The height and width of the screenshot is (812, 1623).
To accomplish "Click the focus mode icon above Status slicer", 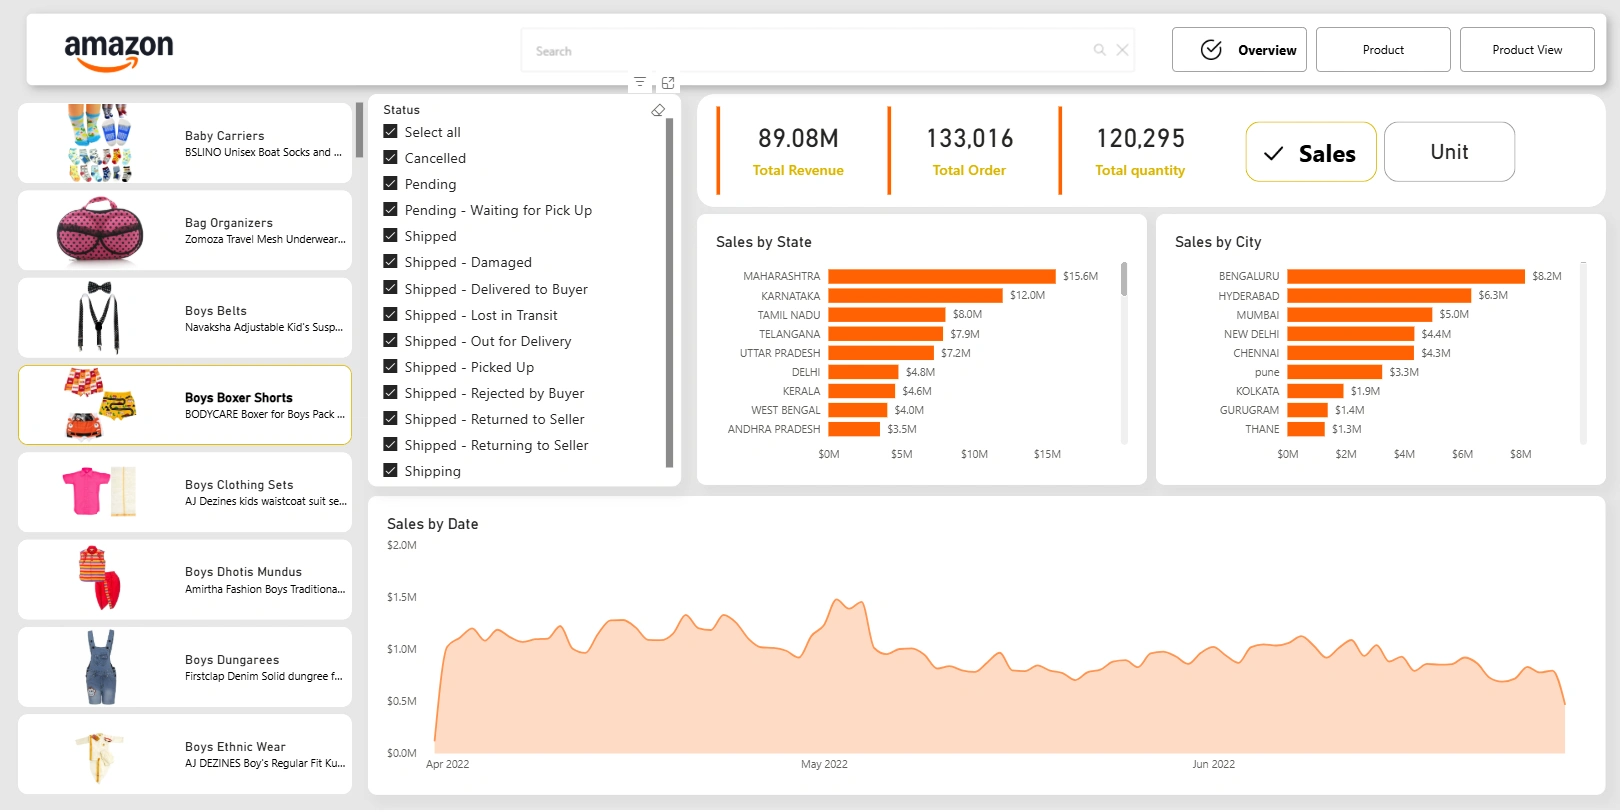I will tap(668, 82).
